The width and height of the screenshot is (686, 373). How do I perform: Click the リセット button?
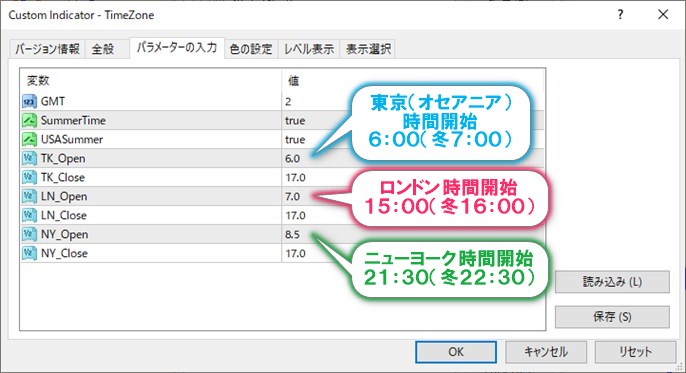point(635,352)
